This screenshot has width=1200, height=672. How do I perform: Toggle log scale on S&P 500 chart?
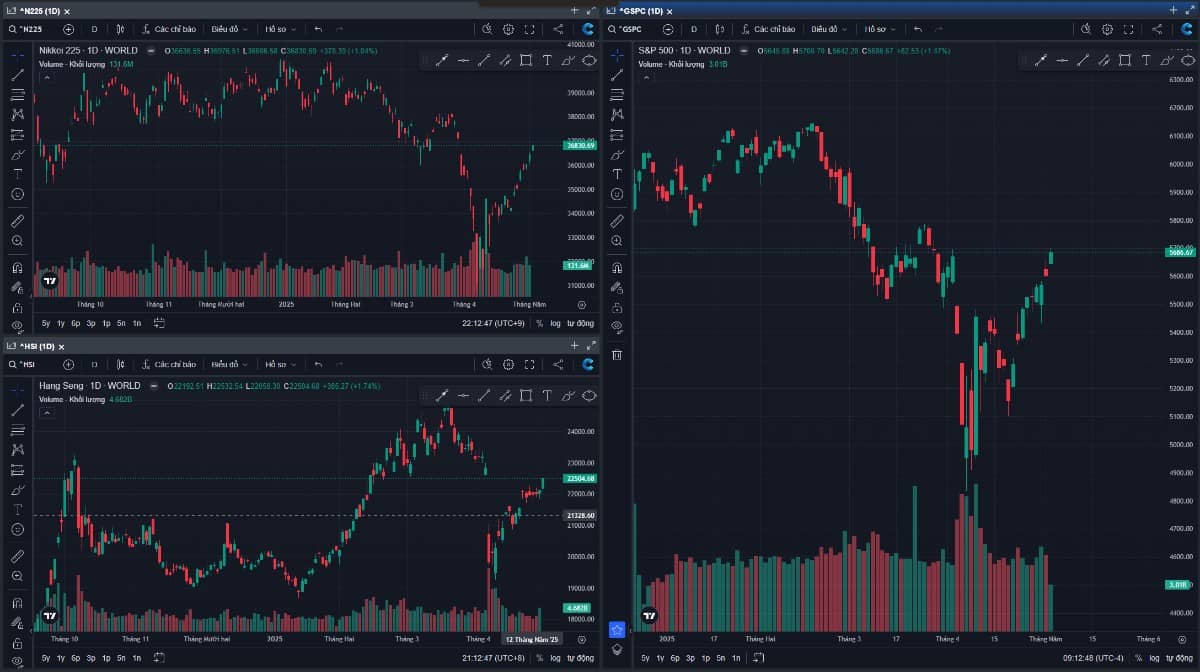coord(1156,658)
